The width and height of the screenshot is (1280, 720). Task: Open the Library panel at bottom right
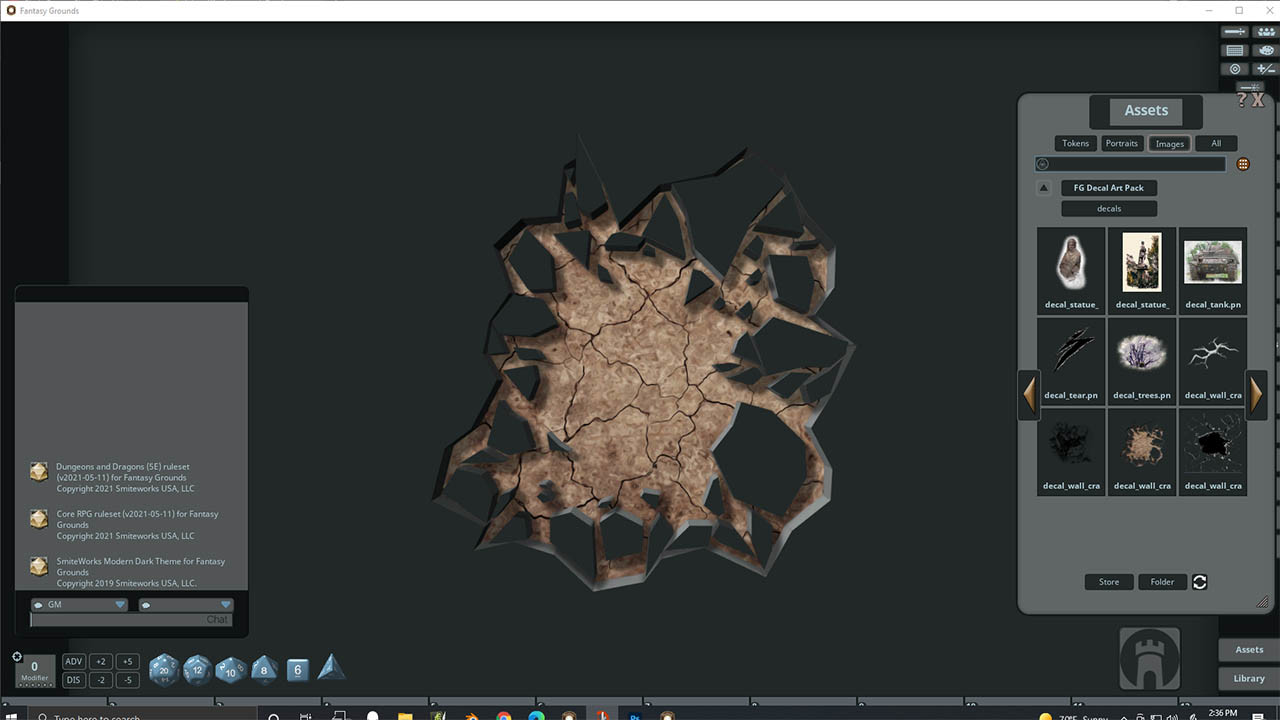1247,678
